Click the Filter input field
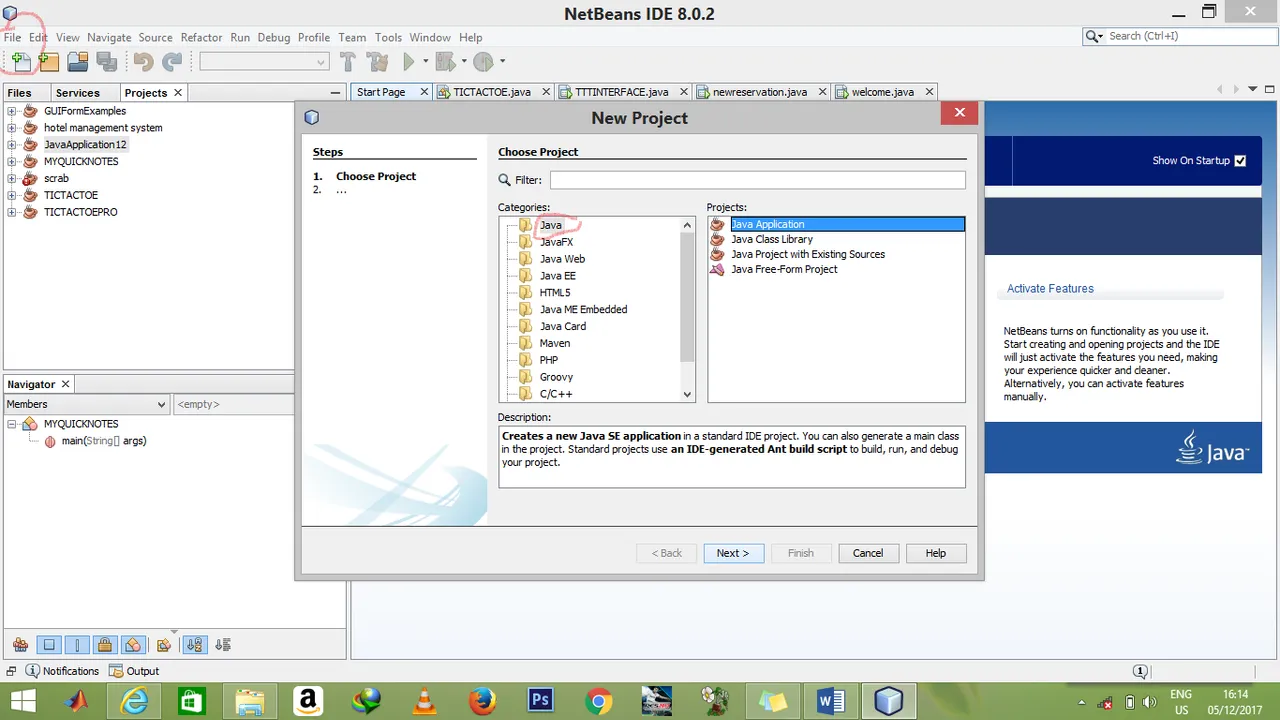This screenshot has width=1280, height=720. (757, 180)
